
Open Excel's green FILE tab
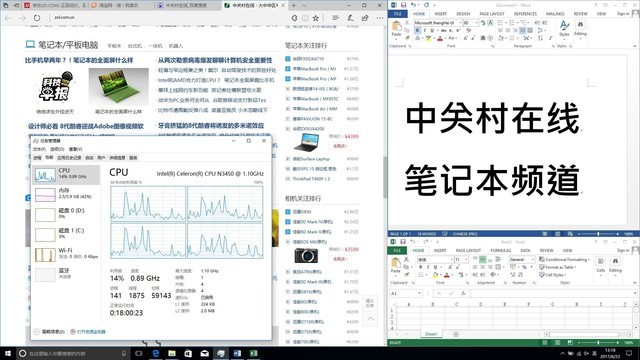tap(397, 250)
